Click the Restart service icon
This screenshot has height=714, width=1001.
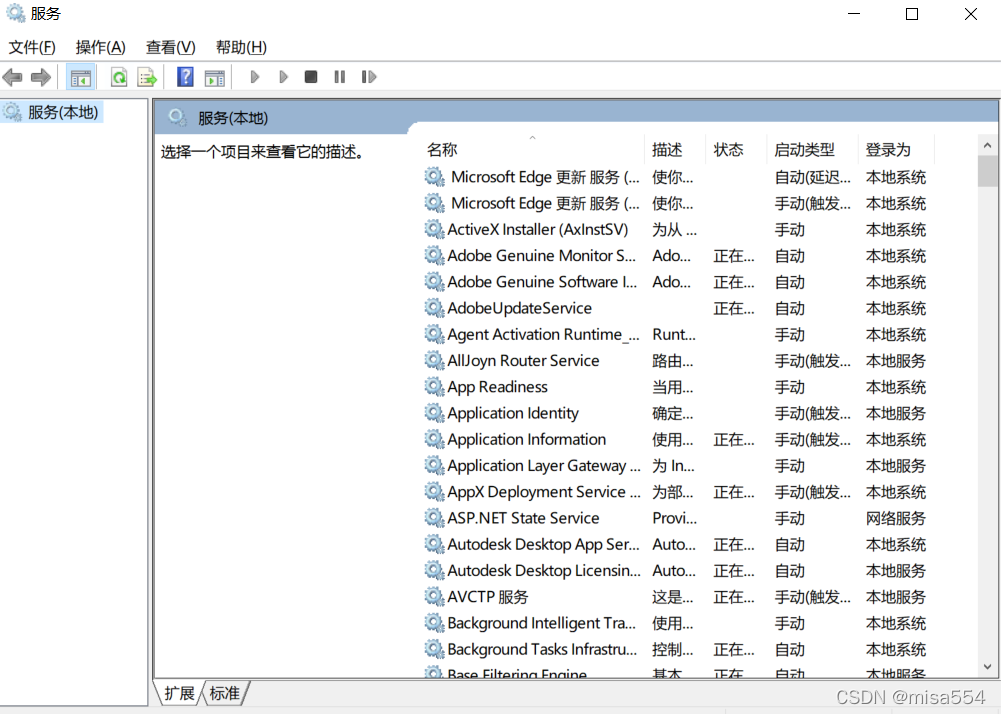[x=368, y=77]
